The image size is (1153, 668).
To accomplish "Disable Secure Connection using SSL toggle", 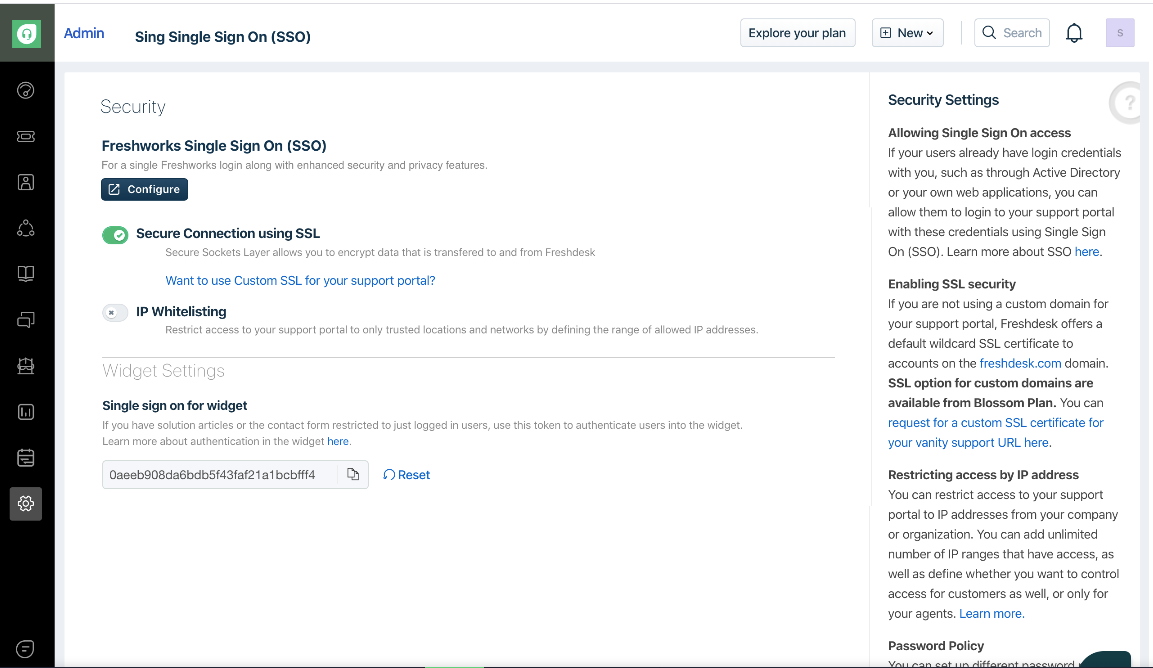I will coord(115,235).
